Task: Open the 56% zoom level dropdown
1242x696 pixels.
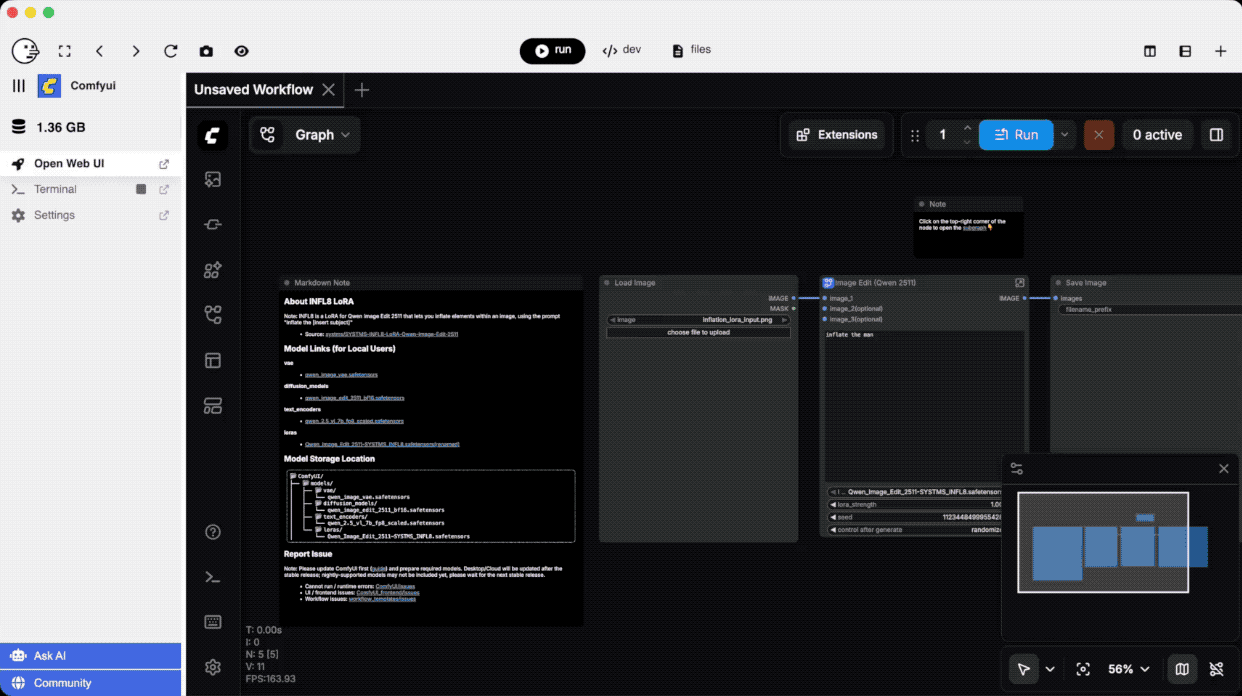Action: (x=1128, y=669)
